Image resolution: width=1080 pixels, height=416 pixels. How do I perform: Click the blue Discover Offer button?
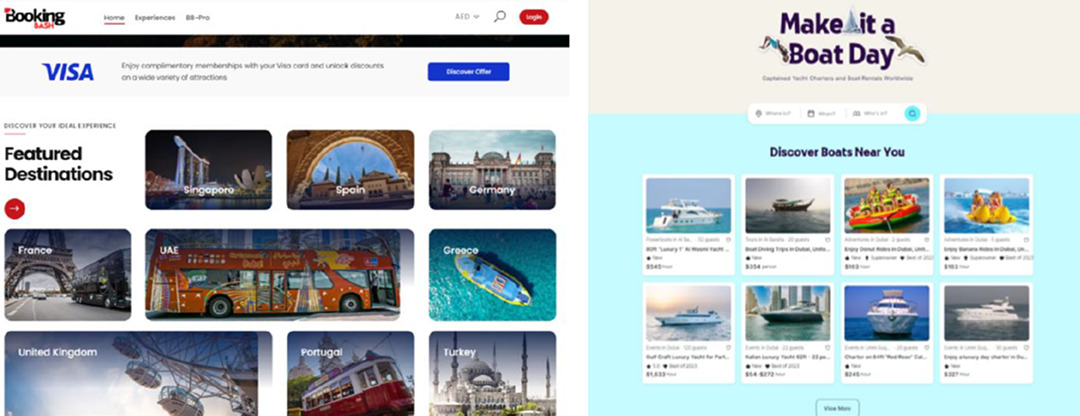click(x=468, y=72)
